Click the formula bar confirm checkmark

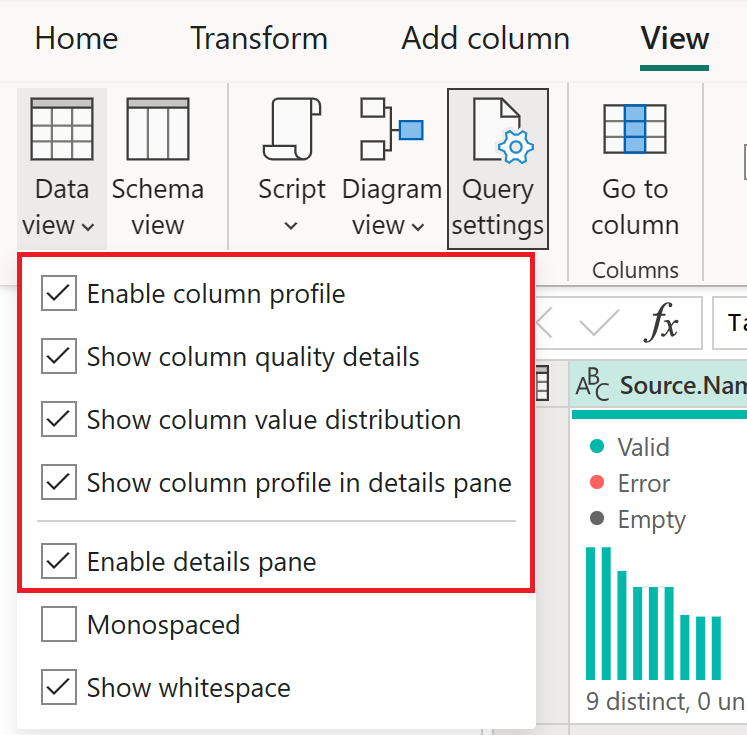tap(599, 323)
